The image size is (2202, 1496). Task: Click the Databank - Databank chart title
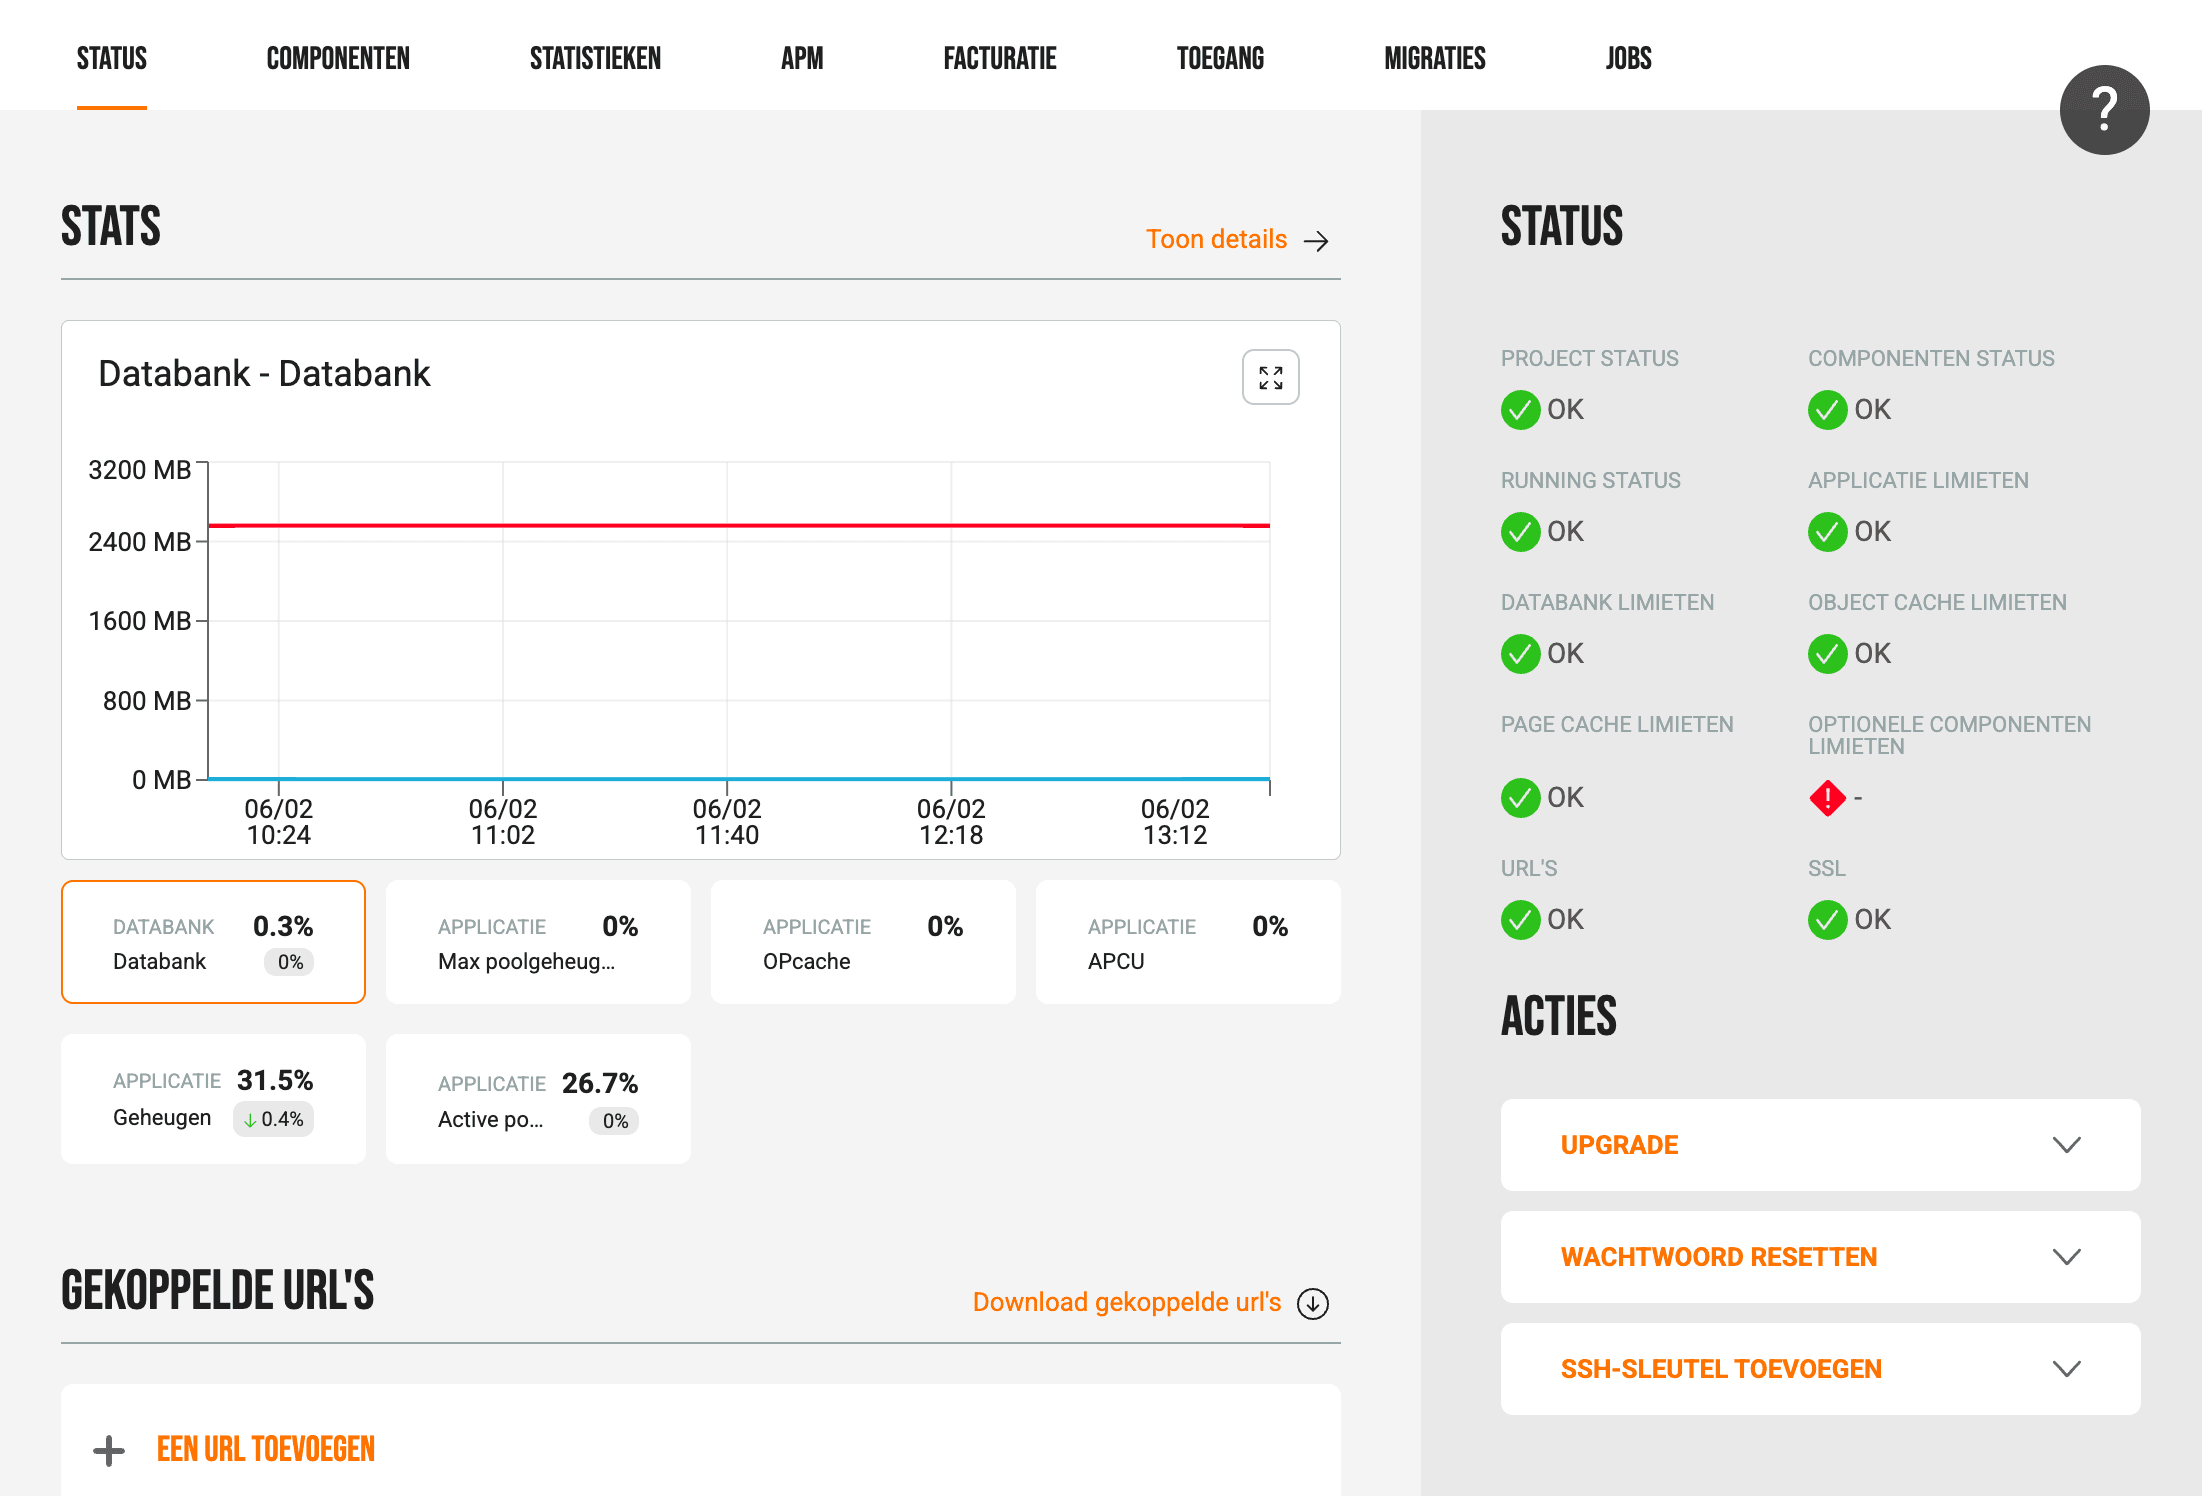[x=264, y=374]
